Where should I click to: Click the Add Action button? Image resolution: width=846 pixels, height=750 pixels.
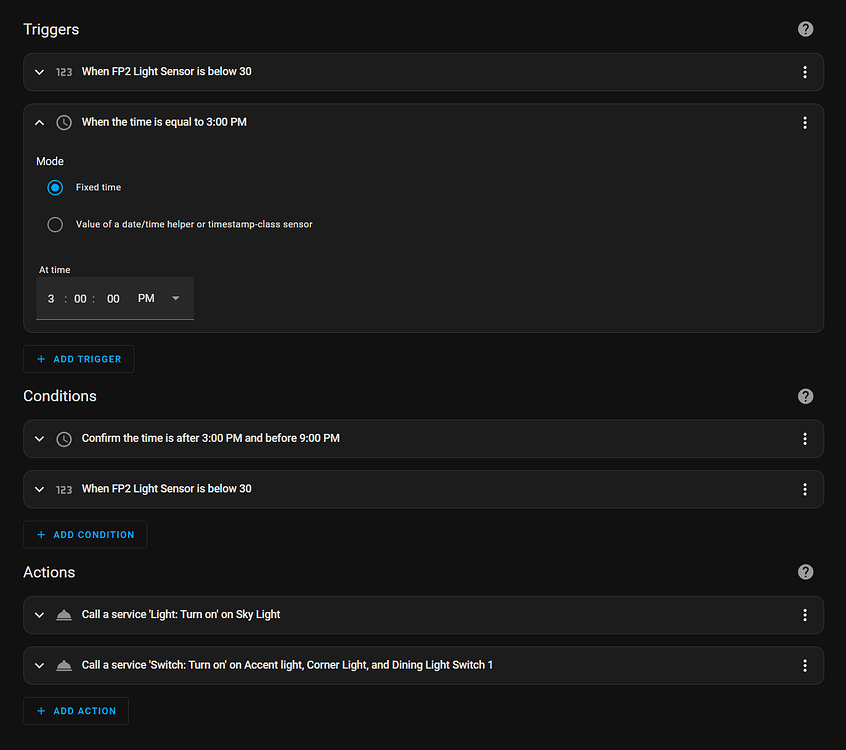tap(76, 711)
